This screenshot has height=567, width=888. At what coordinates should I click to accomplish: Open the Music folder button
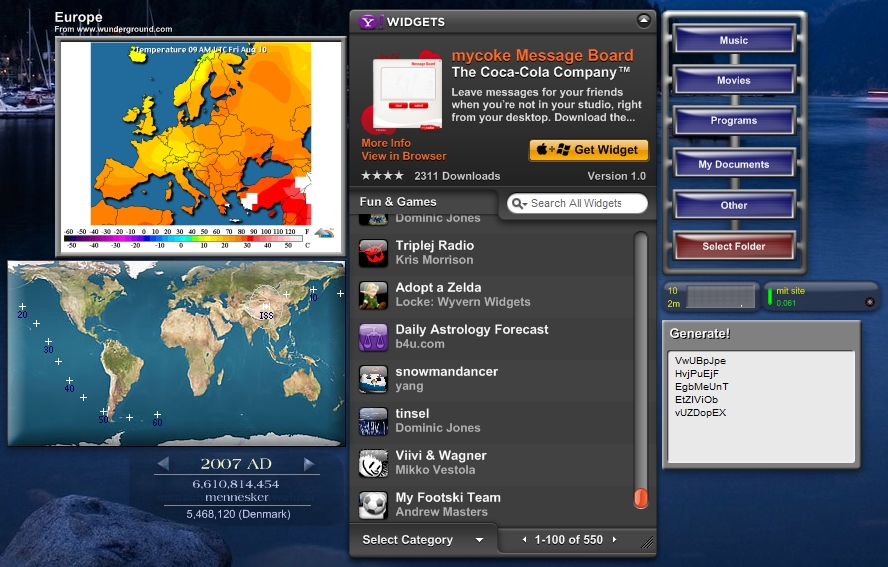click(x=734, y=41)
